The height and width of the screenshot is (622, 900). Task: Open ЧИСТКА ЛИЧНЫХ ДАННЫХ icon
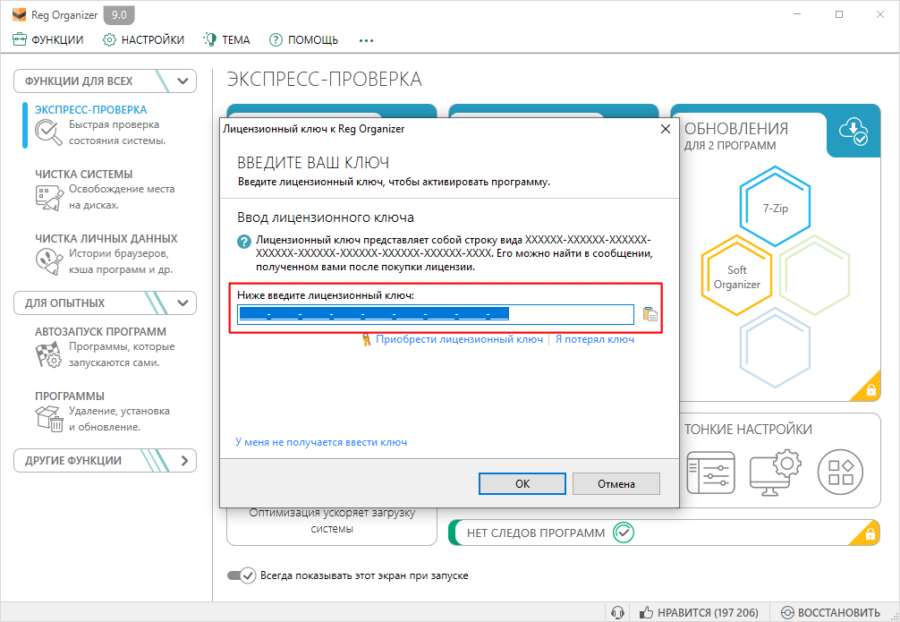(49, 261)
